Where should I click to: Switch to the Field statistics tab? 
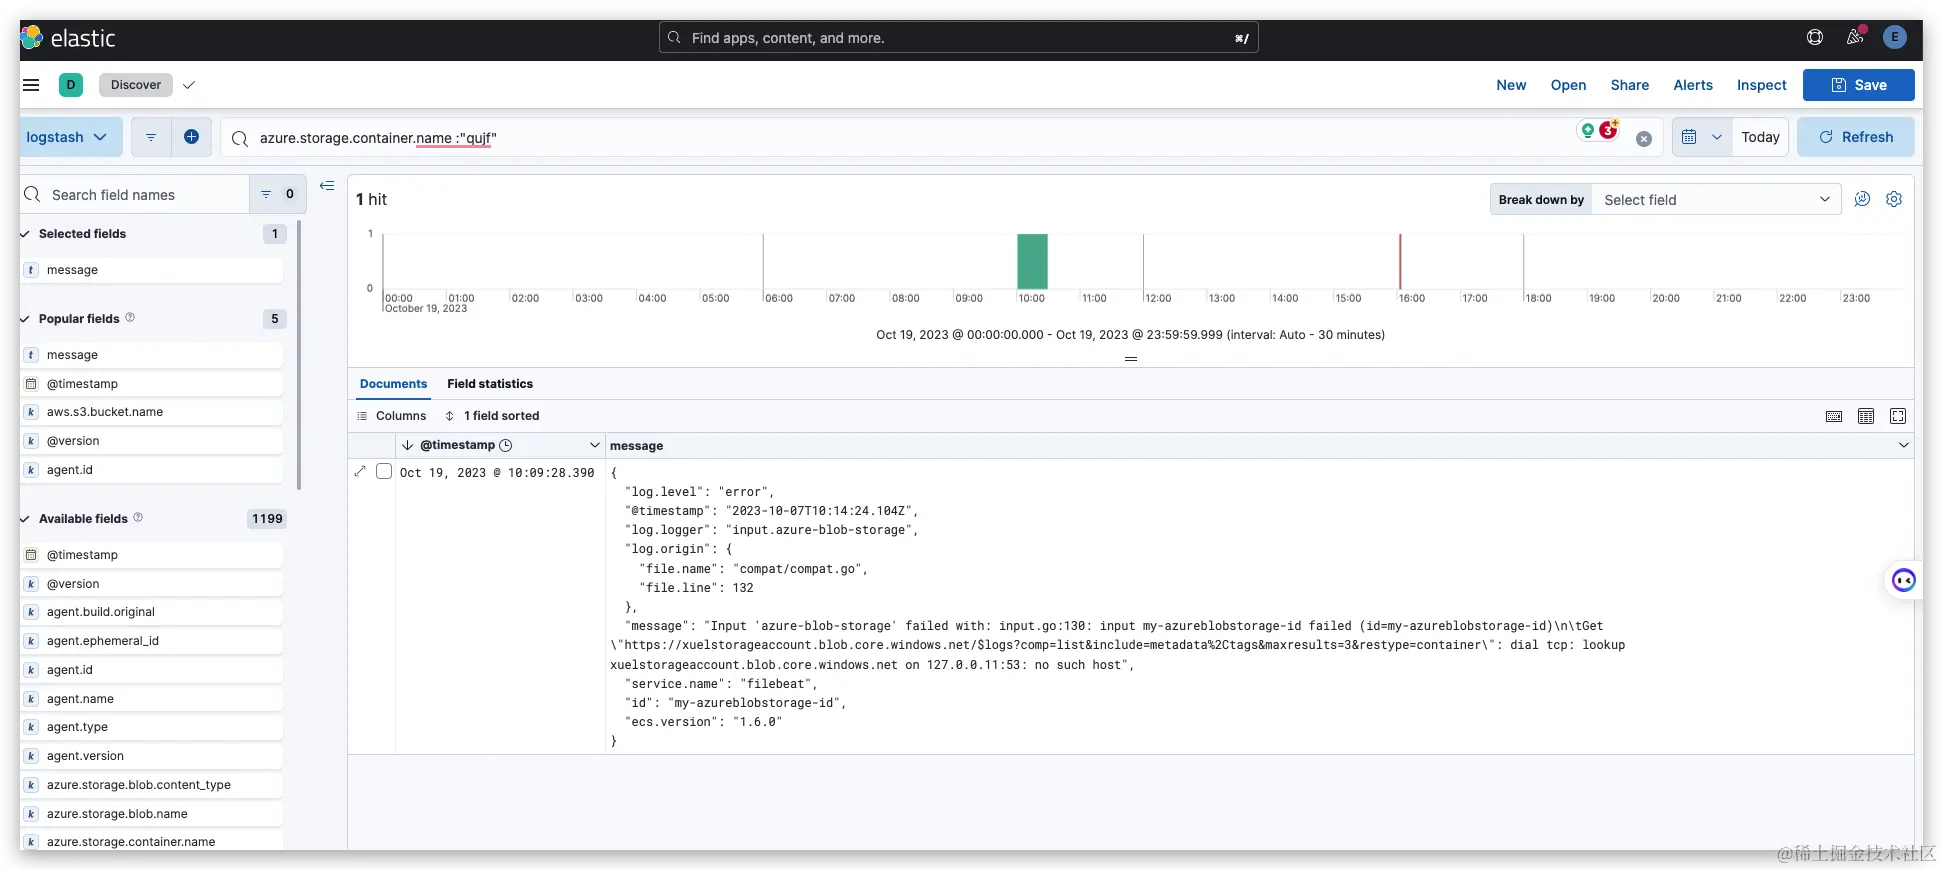click(490, 384)
